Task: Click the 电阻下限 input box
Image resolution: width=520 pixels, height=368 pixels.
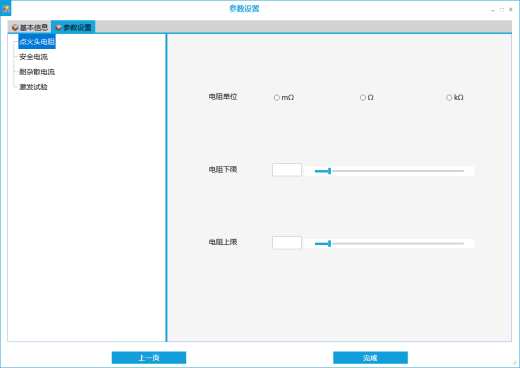Action: [x=287, y=170]
